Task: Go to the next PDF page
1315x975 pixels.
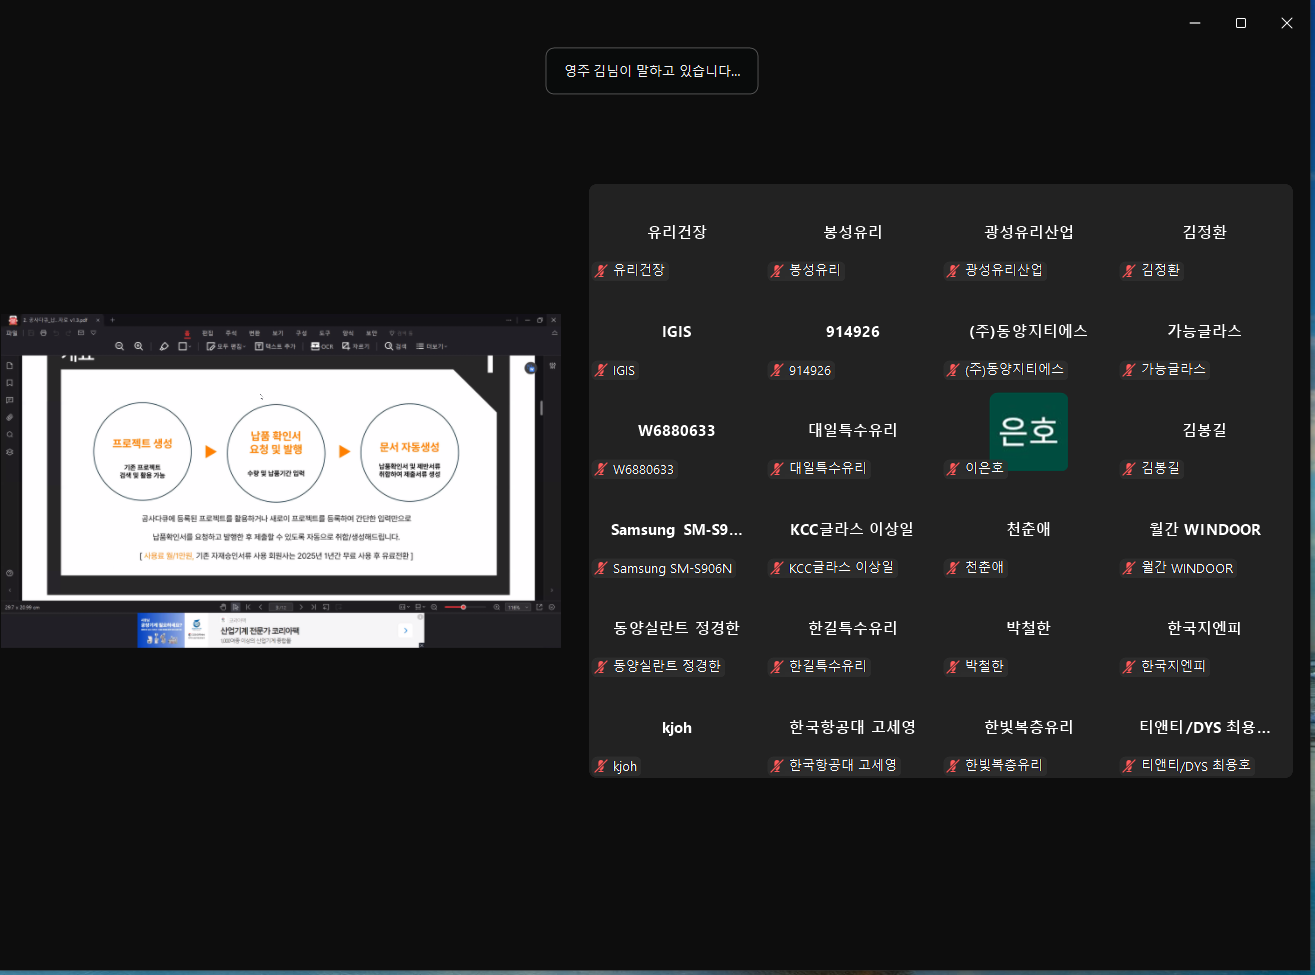Action: pos(300,607)
